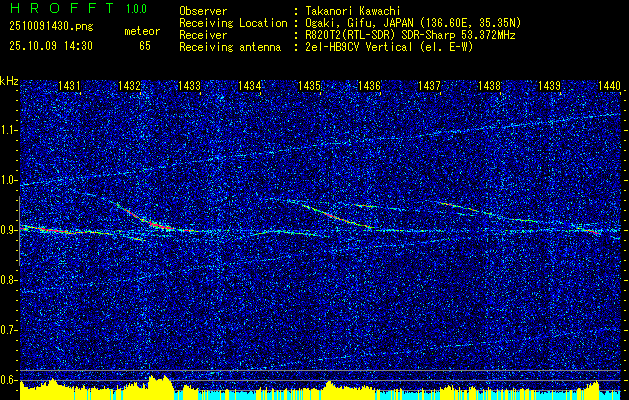
Task: Click the Observer field label
Action: [x=203, y=11]
